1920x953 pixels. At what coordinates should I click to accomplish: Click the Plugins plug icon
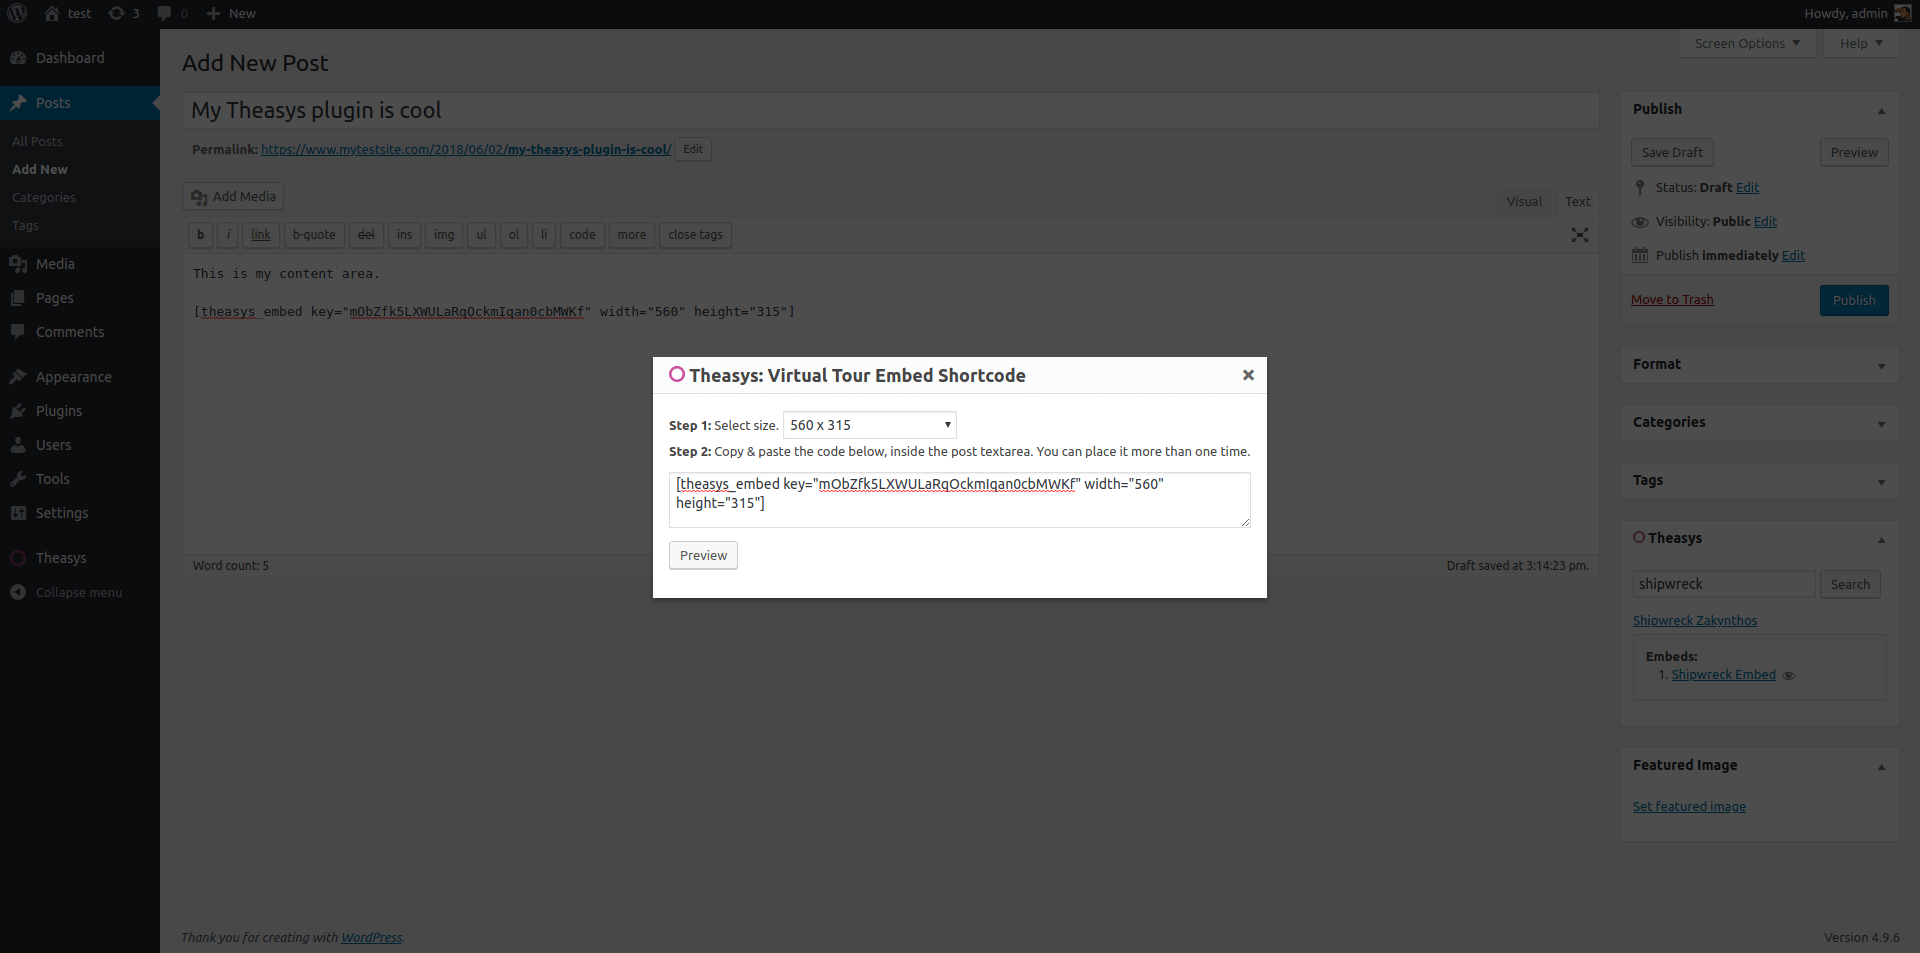tap(18, 411)
